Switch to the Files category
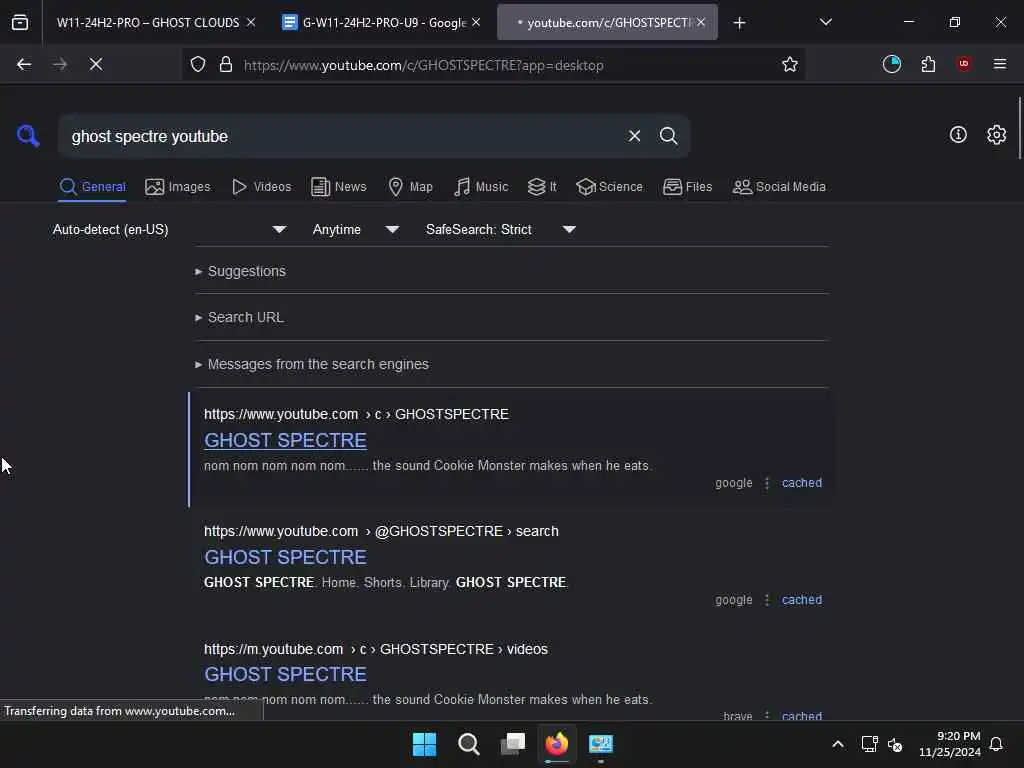Image resolution: width=1024 pixels, height=768 pixels. [688, 187]
